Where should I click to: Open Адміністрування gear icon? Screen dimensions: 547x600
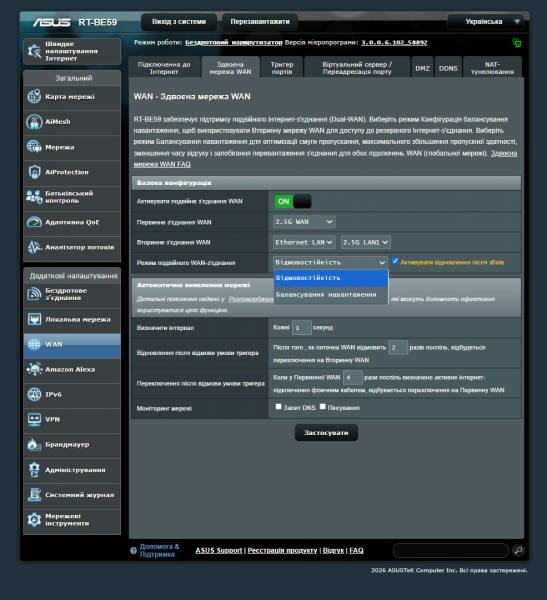pyautogui.click(x=34, y=470)
